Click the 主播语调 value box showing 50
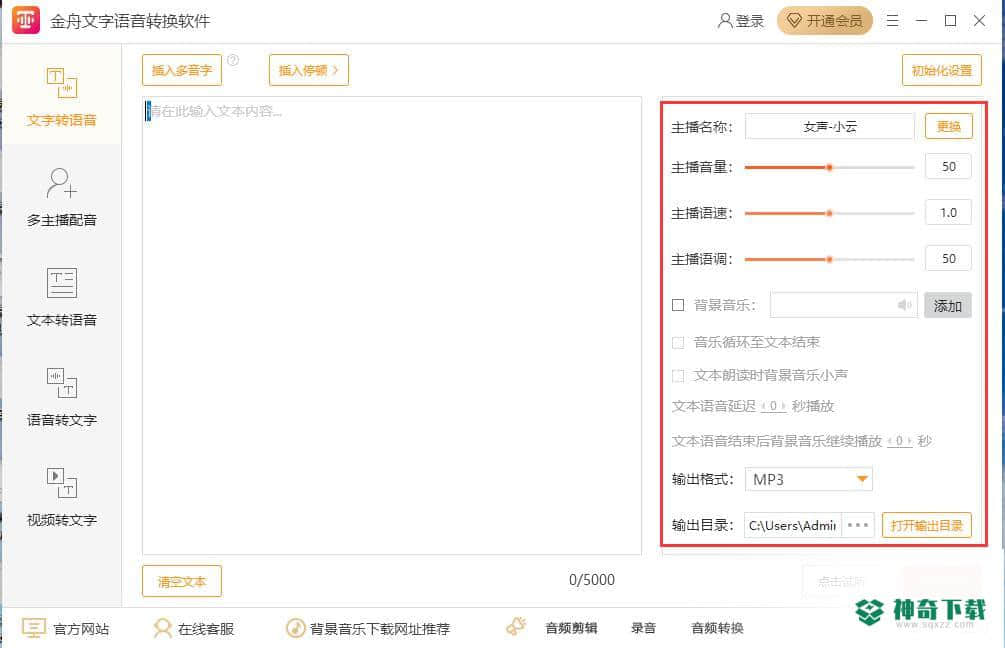The width and height of the screenshot is (1005, 648). tap(949, 259)
